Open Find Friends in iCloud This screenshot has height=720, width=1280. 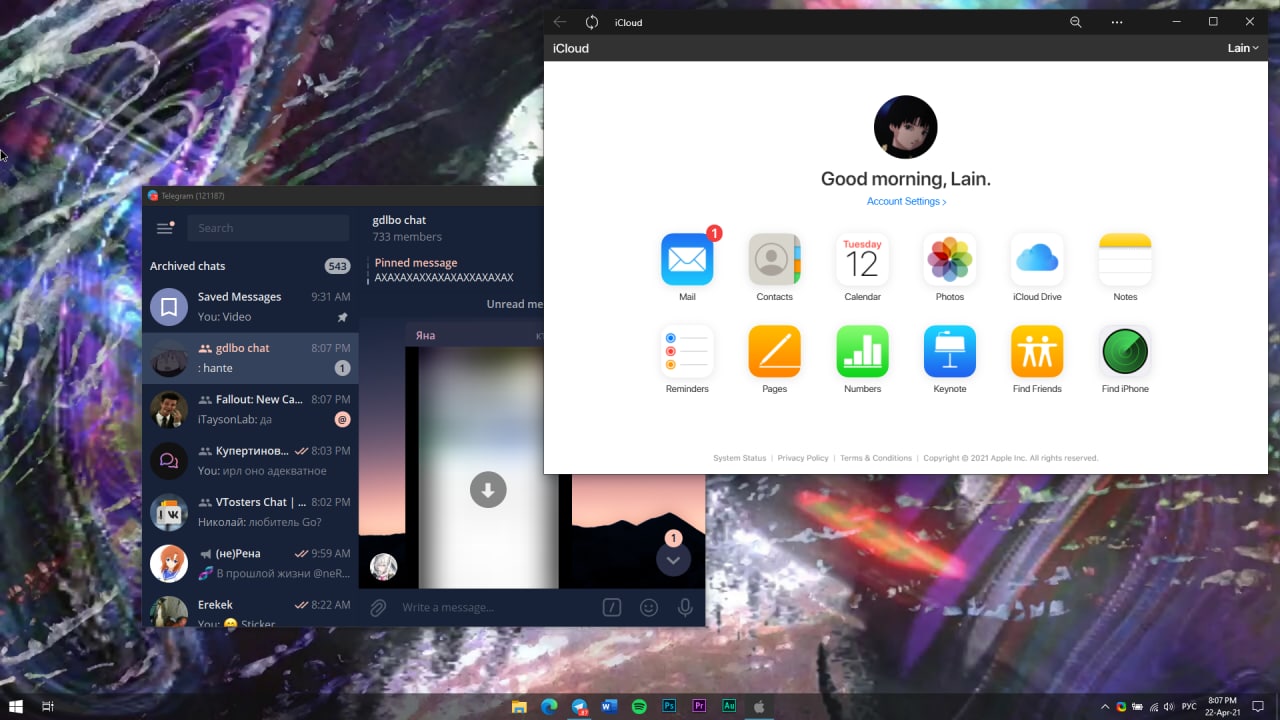pos(1037,351)
